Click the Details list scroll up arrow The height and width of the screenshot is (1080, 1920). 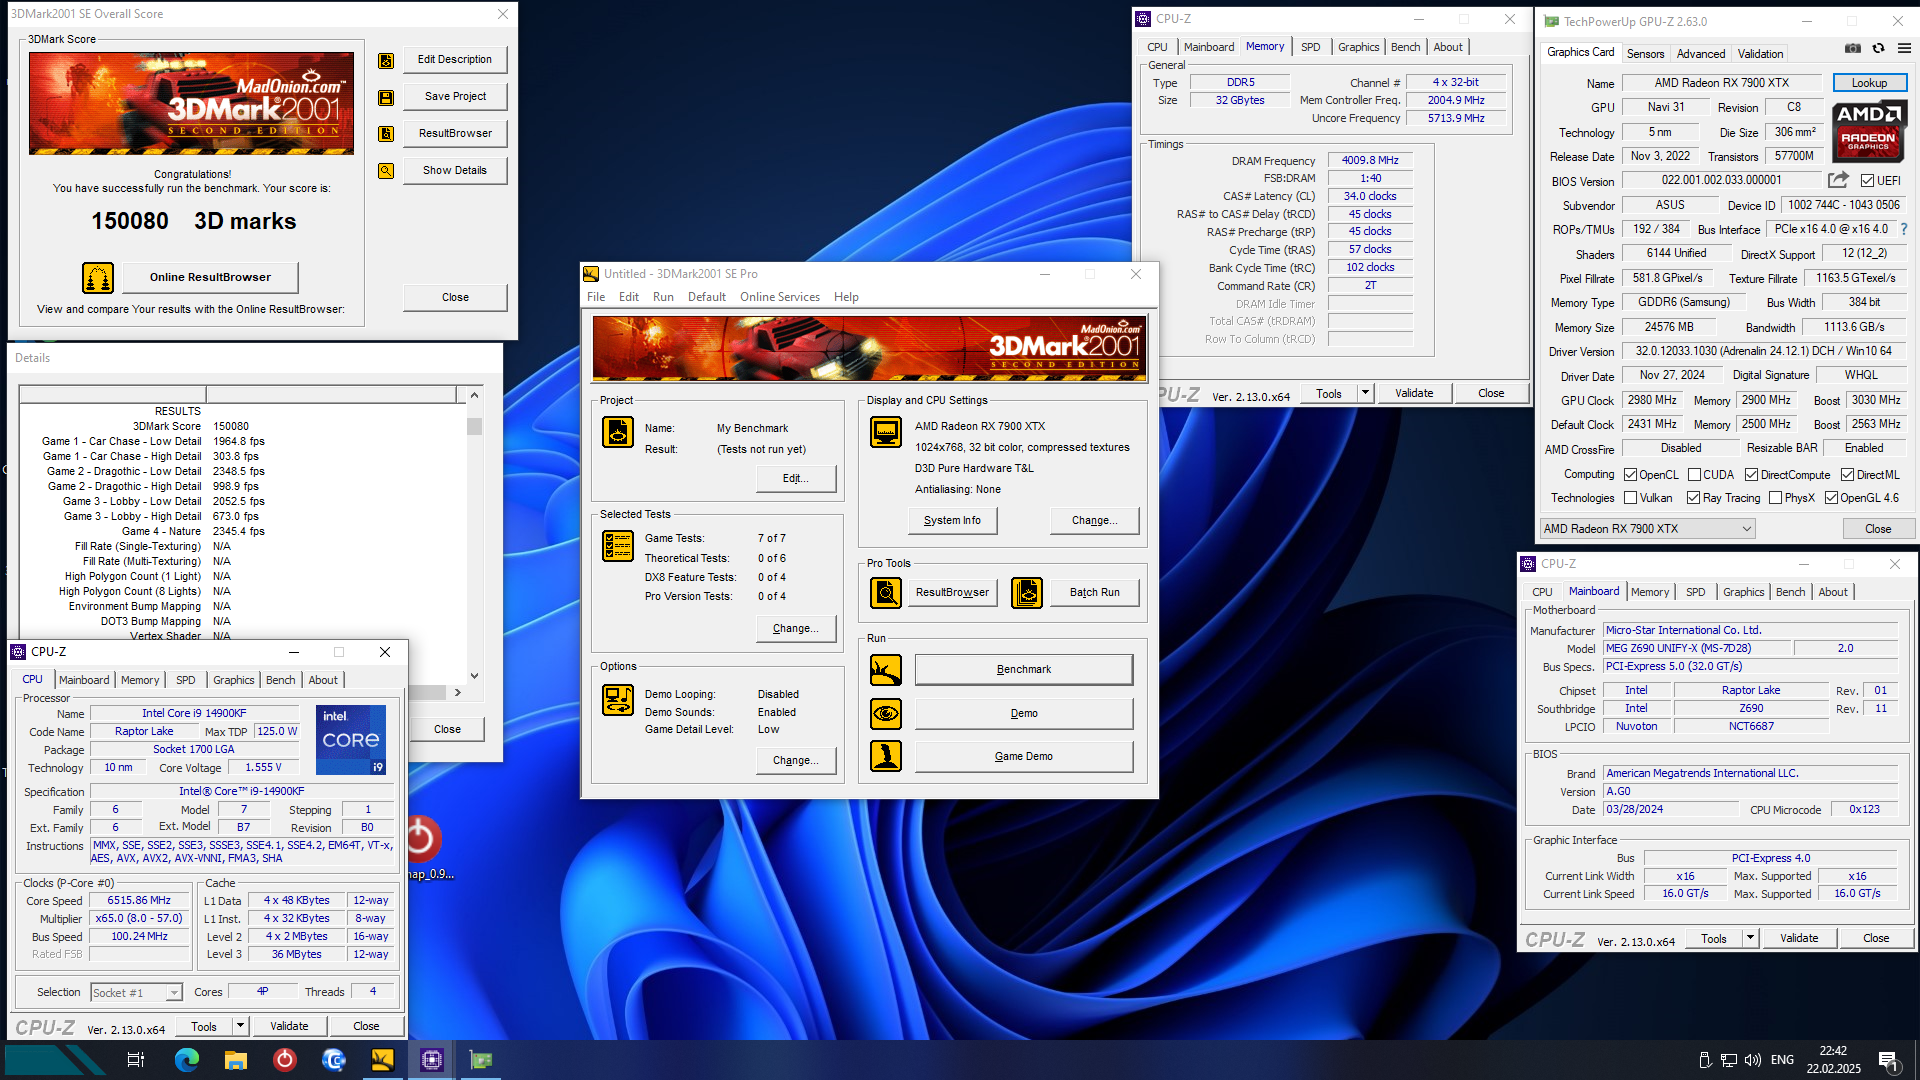tap(475, 395)
